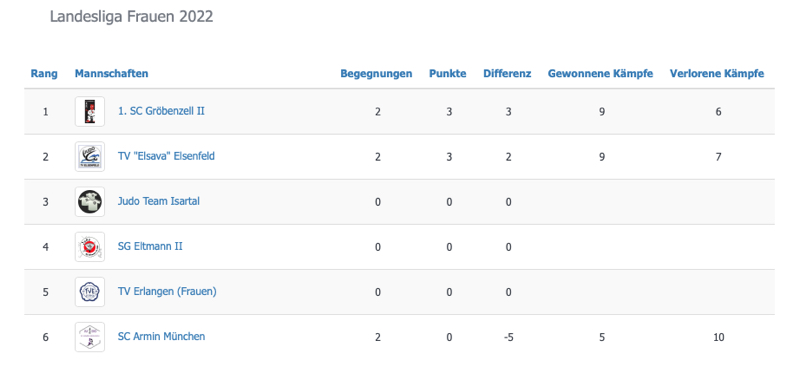The height and width of the screenshot is (387, 800).
Task: Open the TV Erlangen (Frauen) club logo
Action: [90, 292]
